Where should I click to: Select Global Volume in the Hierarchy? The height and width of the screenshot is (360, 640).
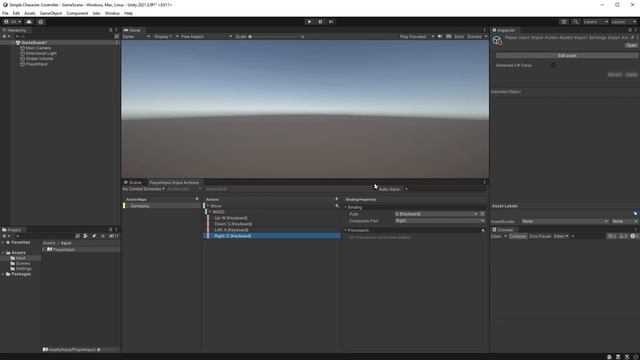pos(39,59)
